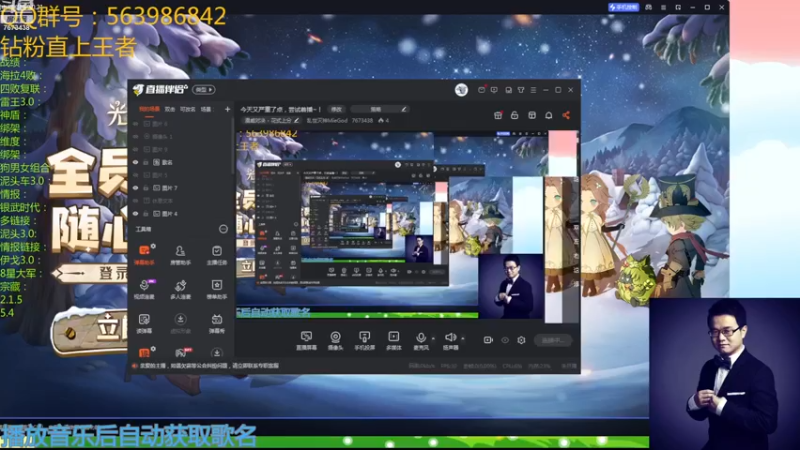Select the 歌名 source row
Image resolution: width=800 pixels, height=450 pixels.
click(182, 162)
